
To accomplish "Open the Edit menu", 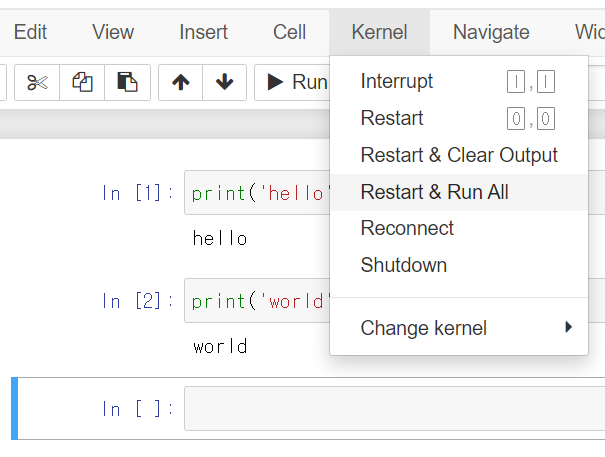I will pos(30,32).
